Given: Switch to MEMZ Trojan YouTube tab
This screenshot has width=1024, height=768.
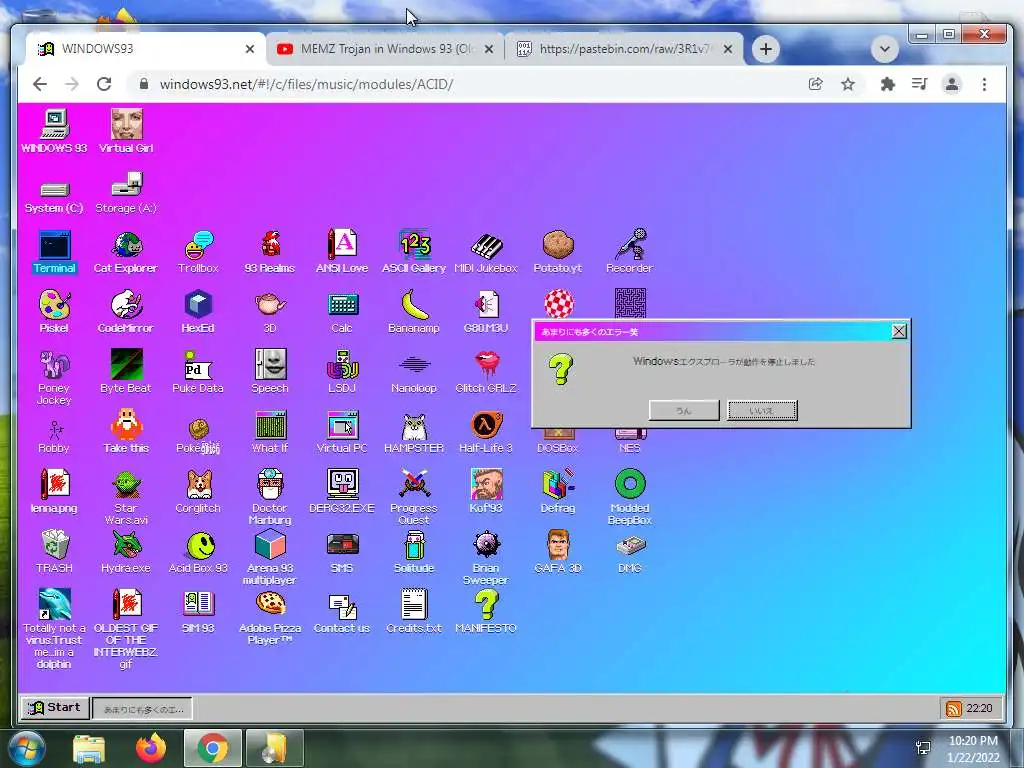Looking at the screenshot, I should coord(385,49).
